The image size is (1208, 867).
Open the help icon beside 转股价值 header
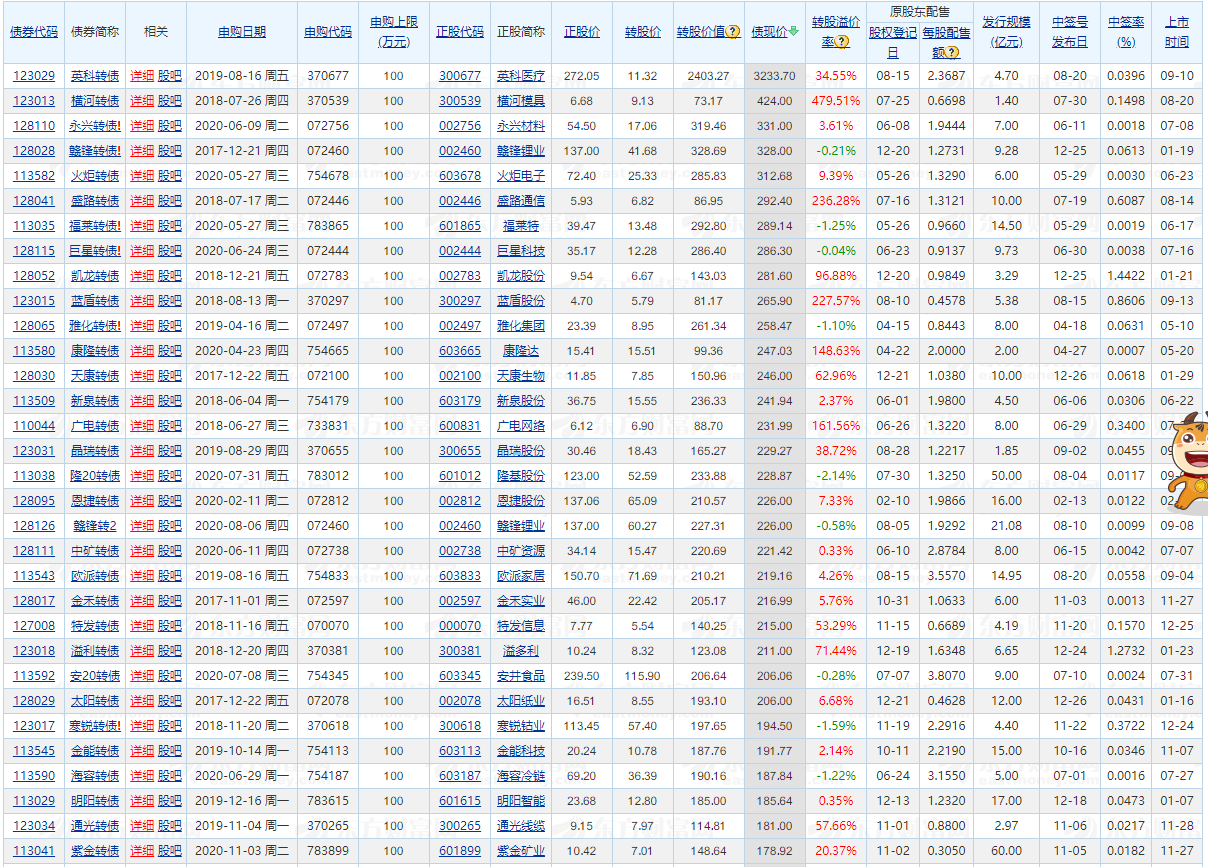pyautogui.click(x=734, y=32)
